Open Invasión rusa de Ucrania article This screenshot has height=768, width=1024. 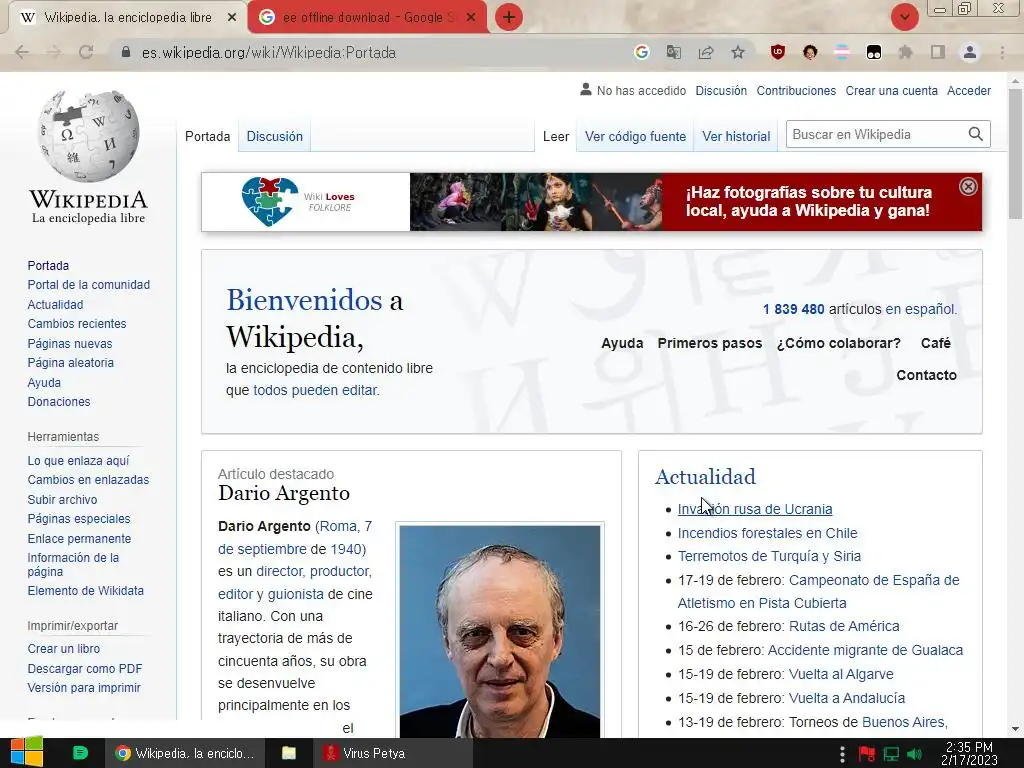coord(755,509)
